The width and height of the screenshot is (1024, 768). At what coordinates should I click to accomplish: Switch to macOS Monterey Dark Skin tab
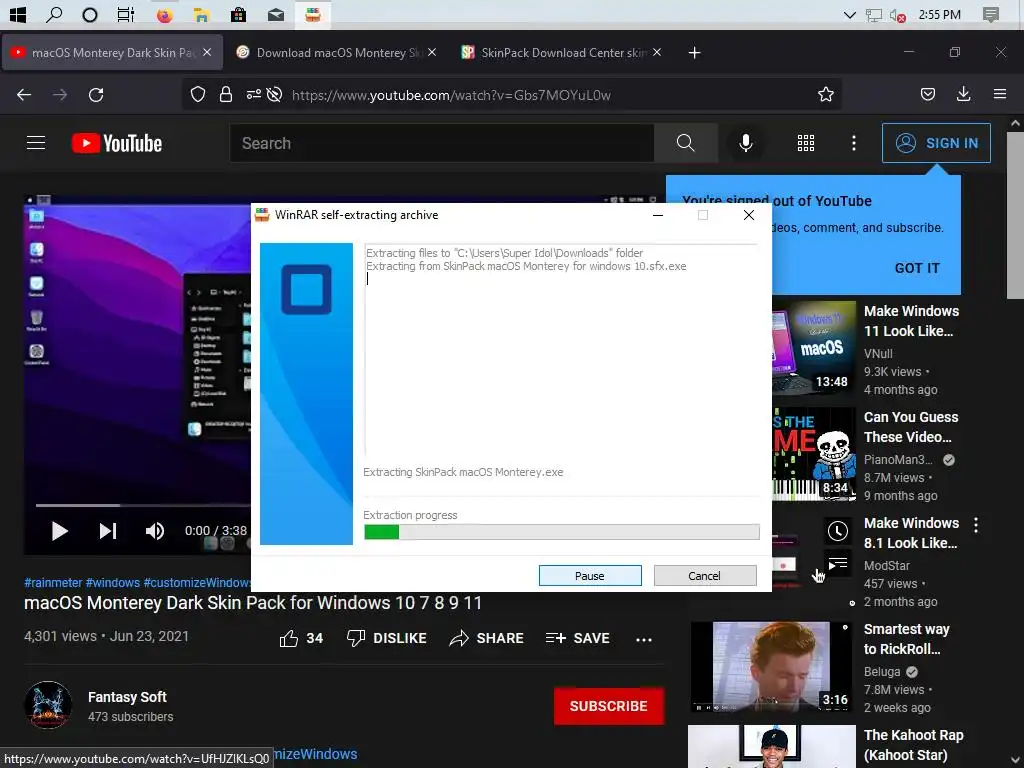coord(112,52)
